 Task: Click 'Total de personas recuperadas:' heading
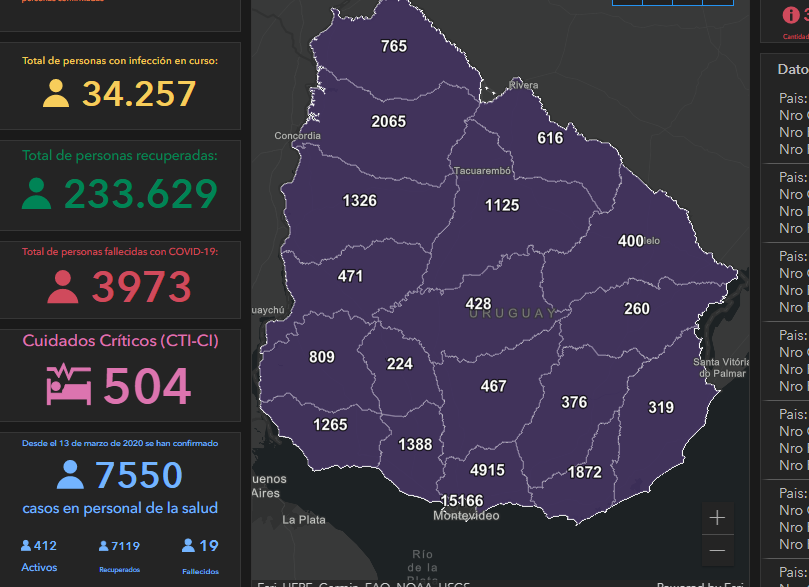pyautogui.click(x=120, y=155)
